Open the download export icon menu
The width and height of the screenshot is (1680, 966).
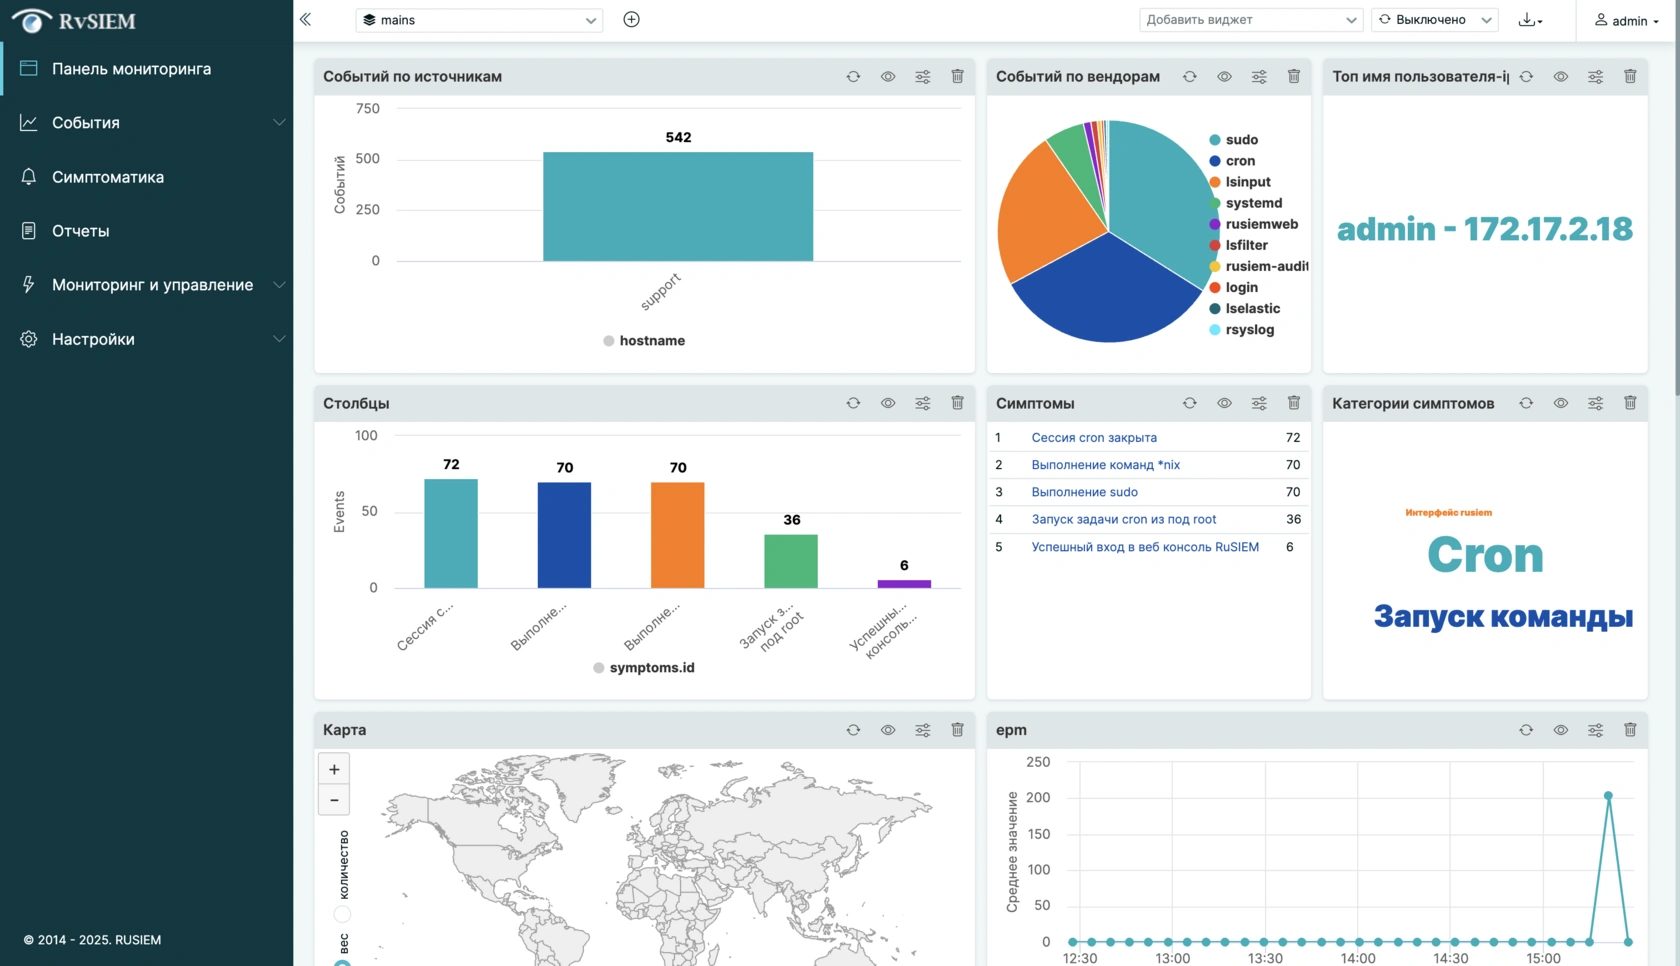pos(1530,20)
